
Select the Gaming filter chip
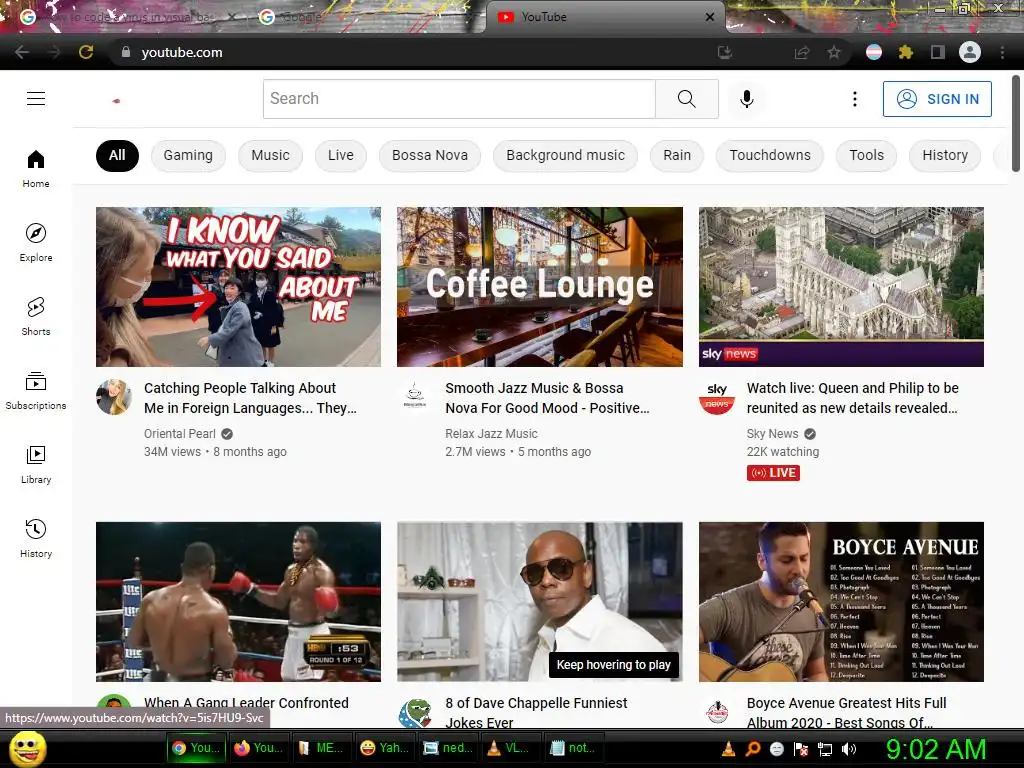pos(188,155)
